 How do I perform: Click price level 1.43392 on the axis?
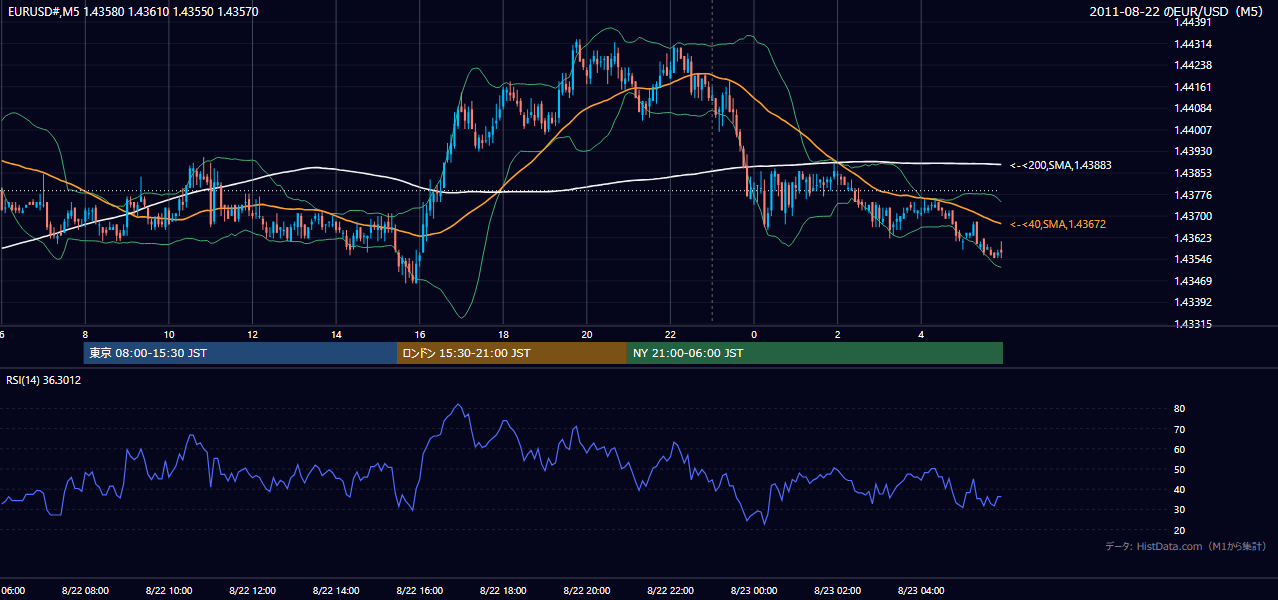[1192, 302]
